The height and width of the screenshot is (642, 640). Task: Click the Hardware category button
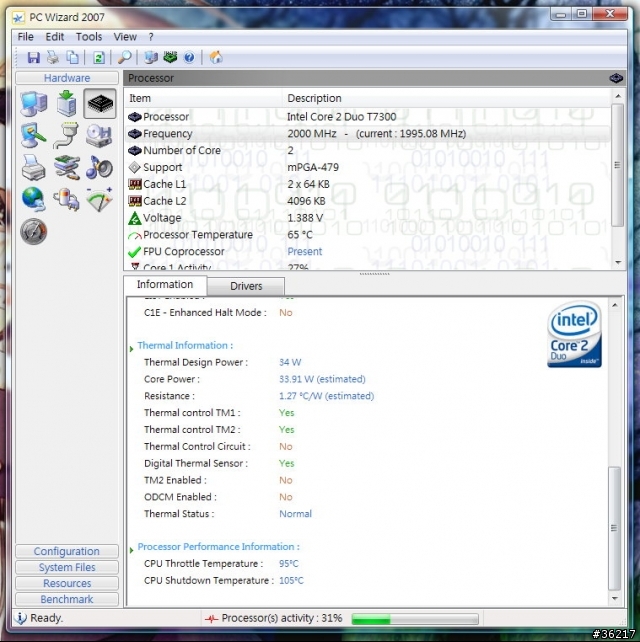67,78
